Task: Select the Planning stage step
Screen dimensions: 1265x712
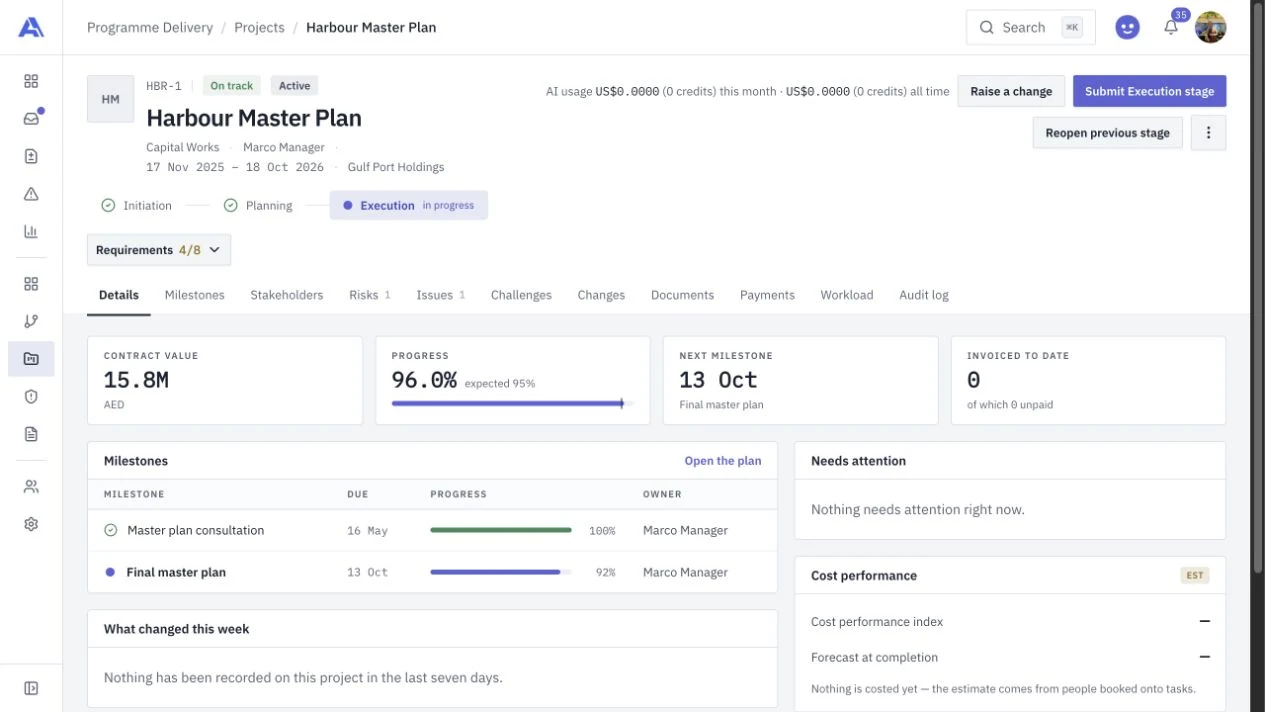Action: coord(259,205)
